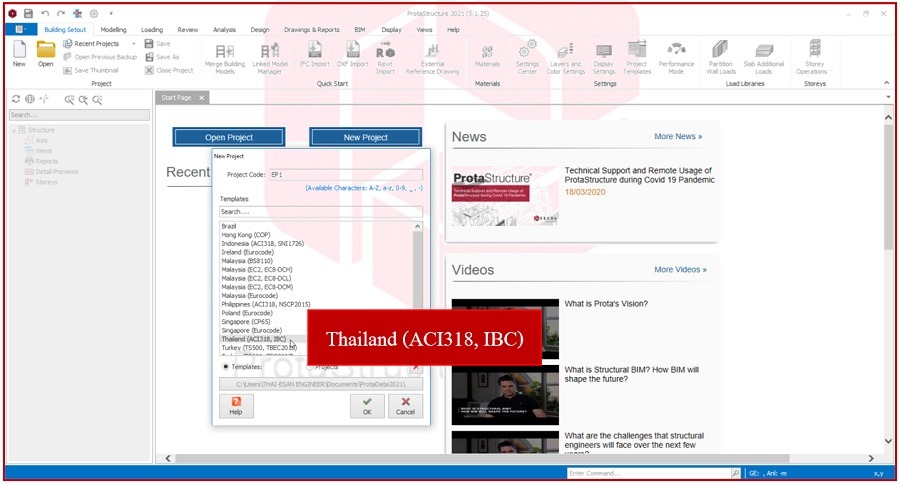Click the Templates search field

pyautogui.click(x=321, y=212)
